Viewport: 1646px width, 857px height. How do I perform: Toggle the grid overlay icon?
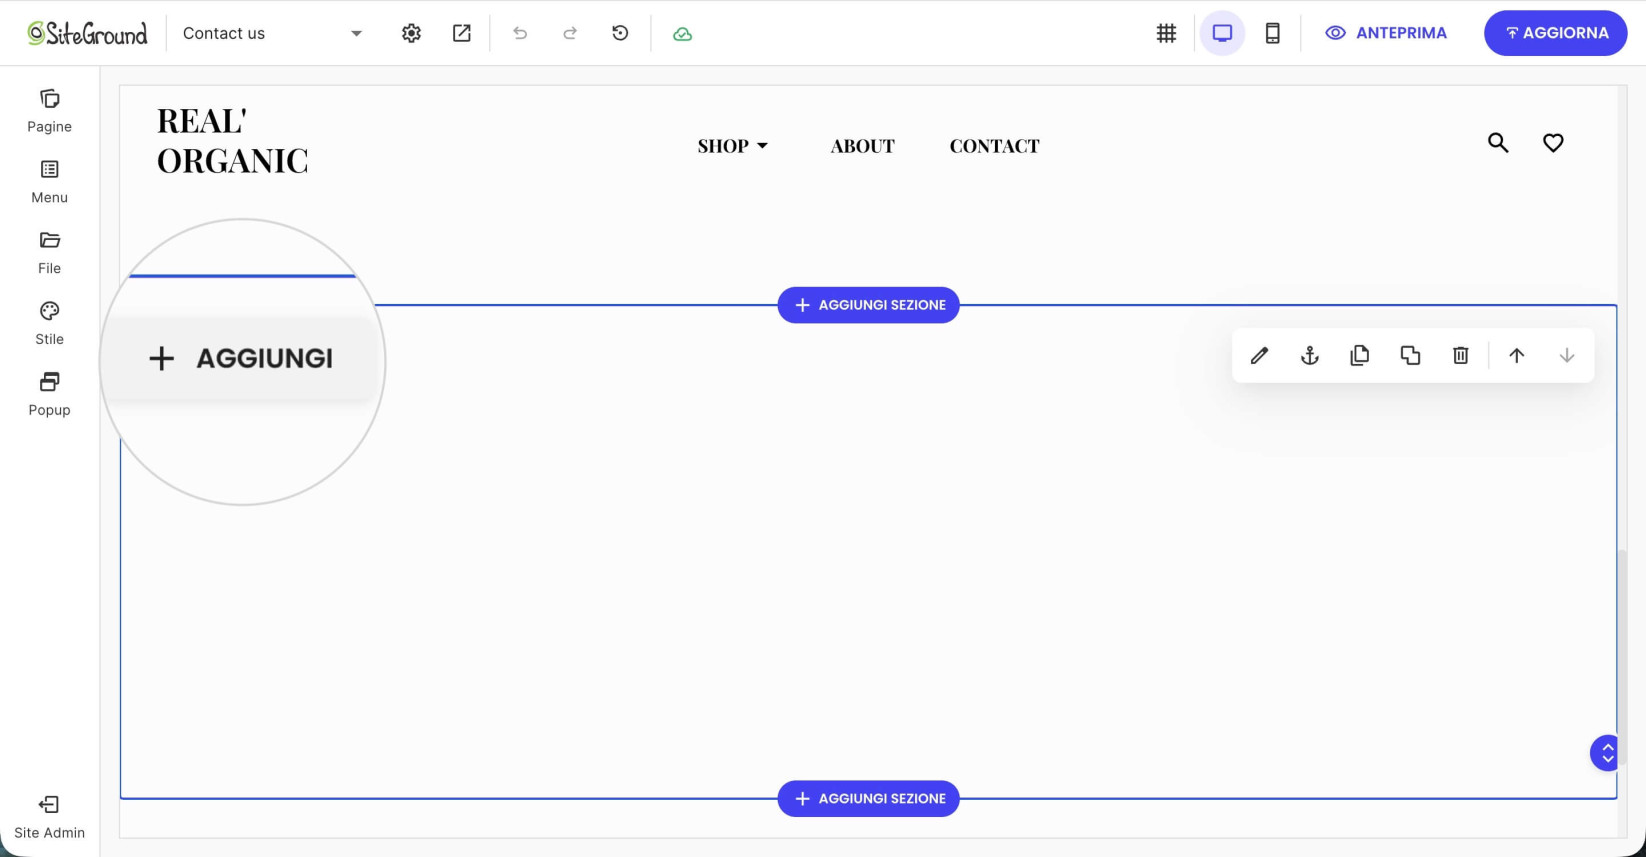[x=1166, y=33]
